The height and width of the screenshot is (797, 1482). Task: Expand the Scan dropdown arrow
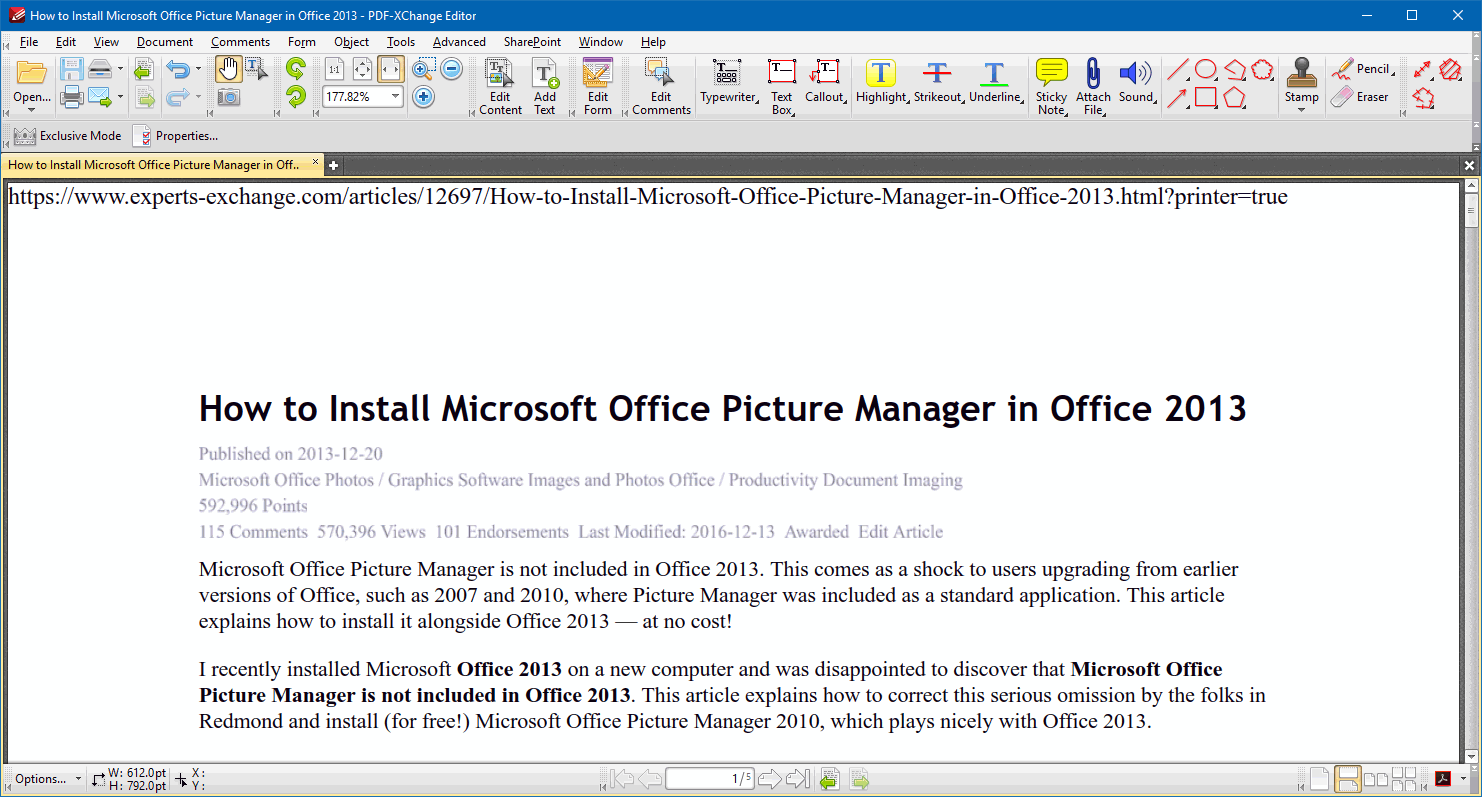[121, 69]
